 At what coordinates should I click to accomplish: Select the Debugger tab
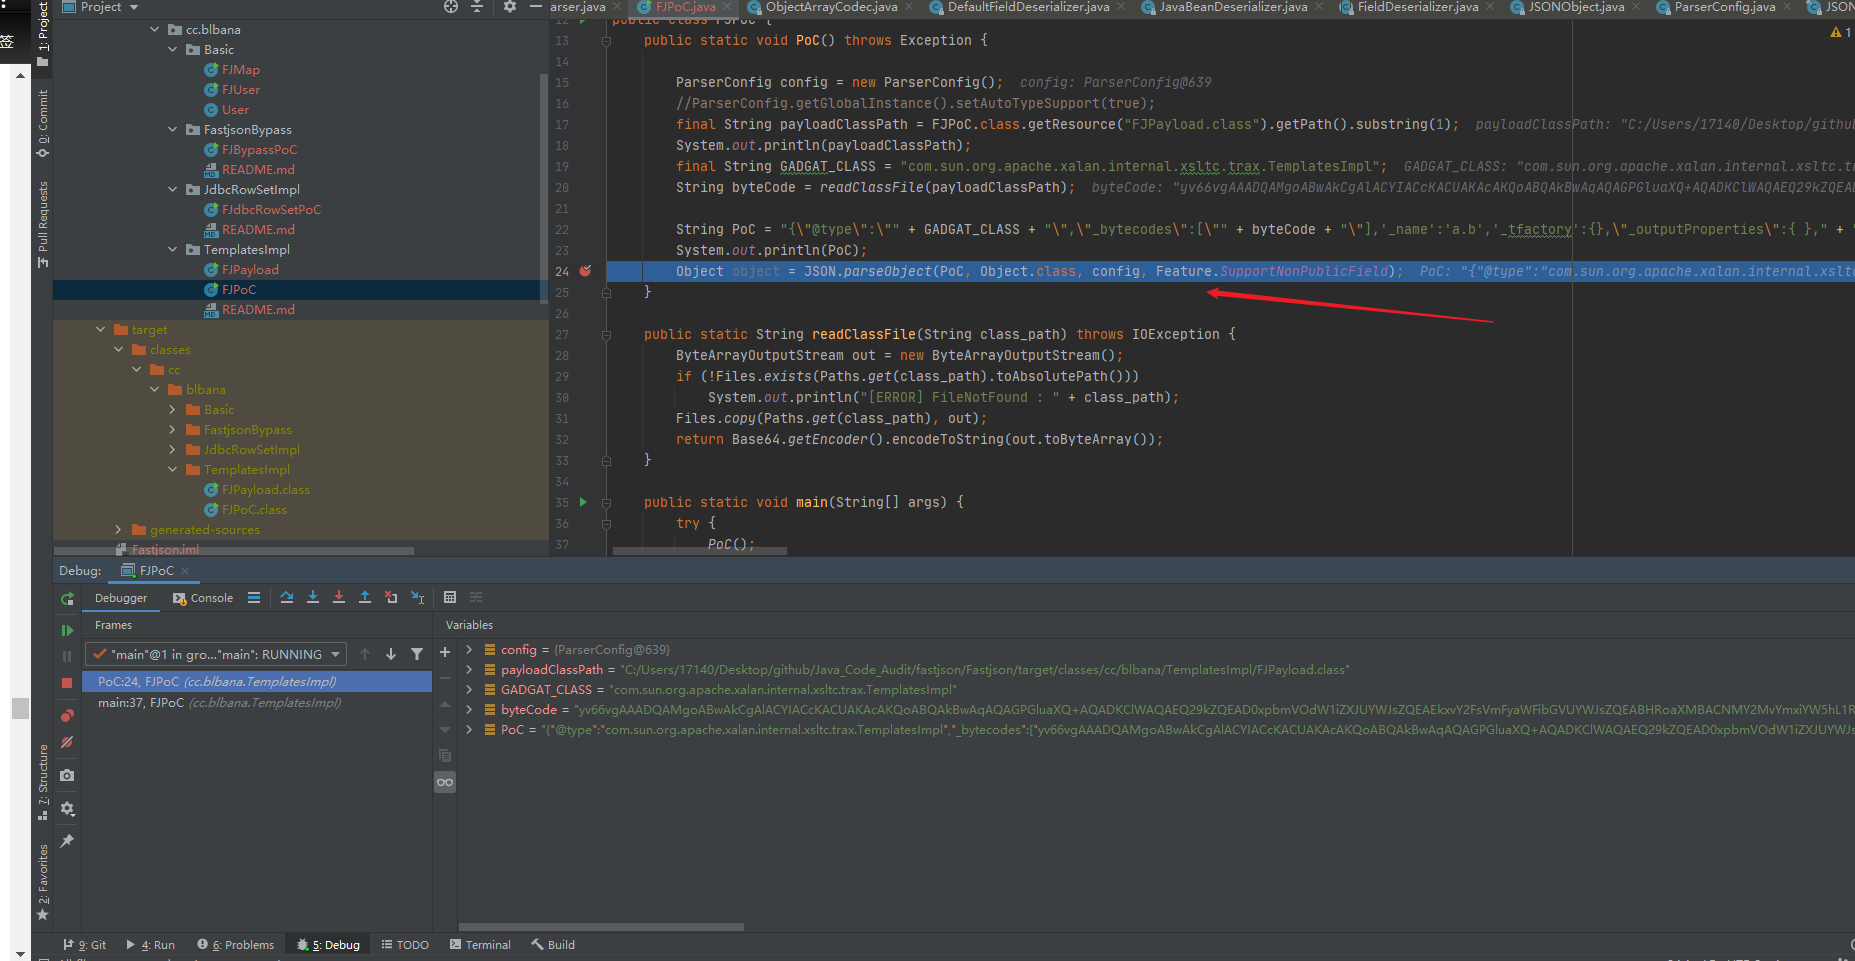[x=121, y=598]
